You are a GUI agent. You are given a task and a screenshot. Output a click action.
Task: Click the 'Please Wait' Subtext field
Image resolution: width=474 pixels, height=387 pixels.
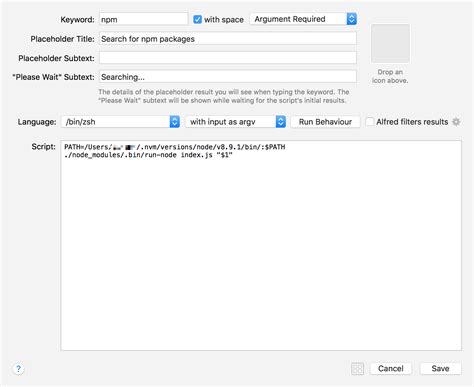click(x=228, y=77)
